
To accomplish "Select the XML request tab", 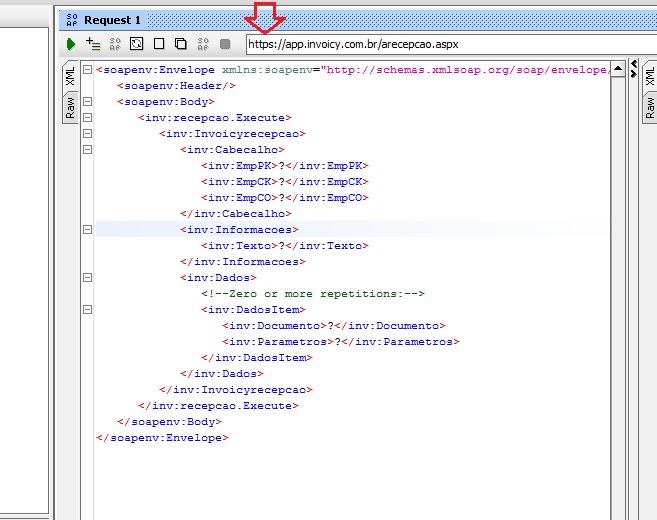I will [x=70, y=77].
